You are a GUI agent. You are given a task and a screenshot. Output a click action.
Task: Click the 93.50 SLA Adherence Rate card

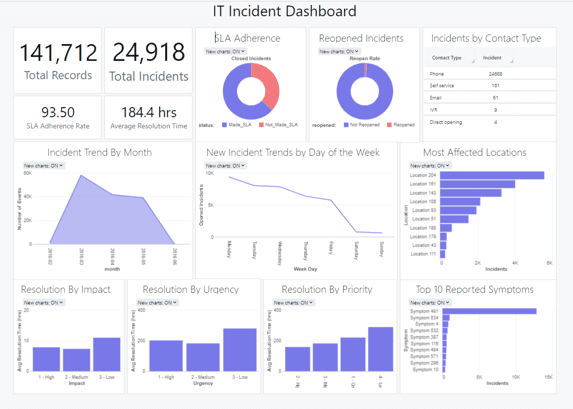58,117
